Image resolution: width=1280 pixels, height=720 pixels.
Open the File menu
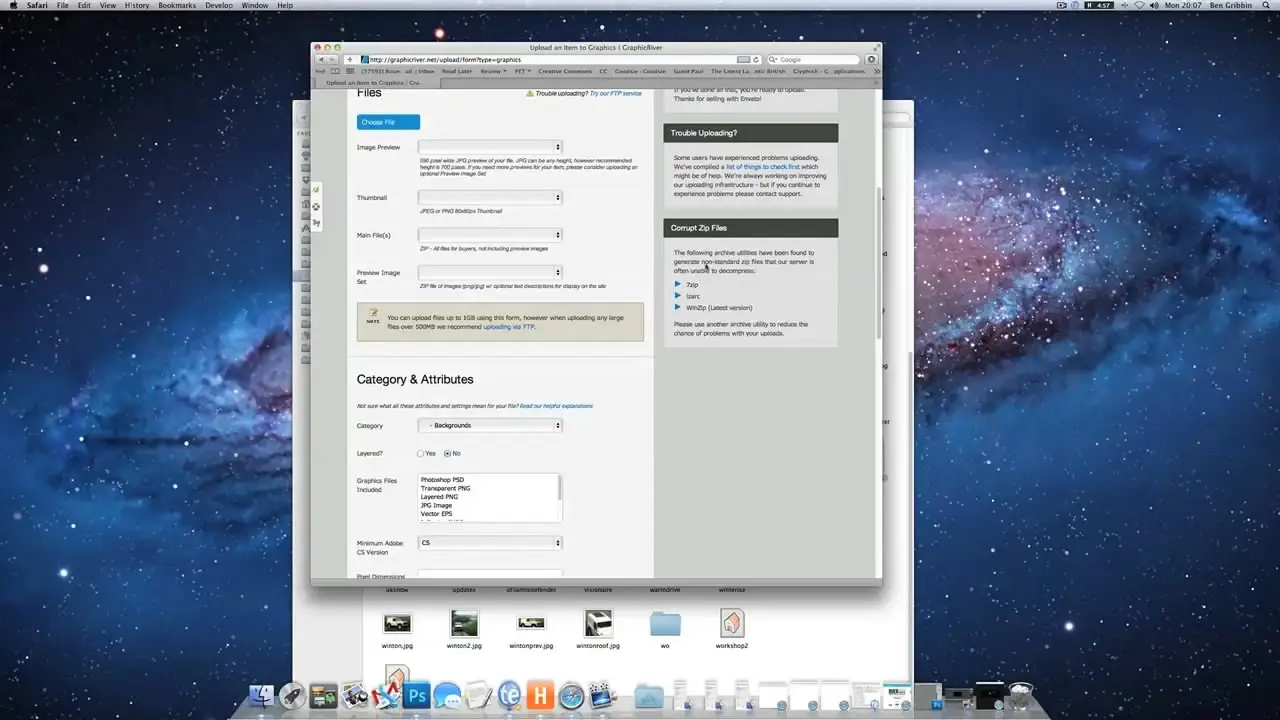pyautogui.click(x=63, y=5)
